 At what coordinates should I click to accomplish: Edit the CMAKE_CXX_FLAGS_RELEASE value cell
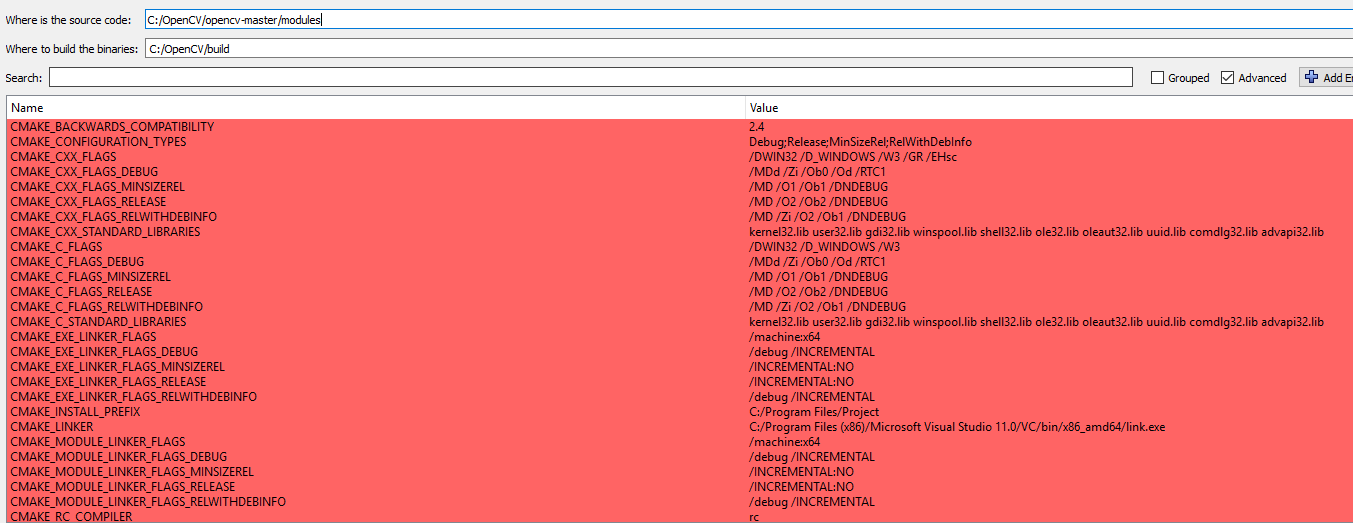[x=1049, y=202]
